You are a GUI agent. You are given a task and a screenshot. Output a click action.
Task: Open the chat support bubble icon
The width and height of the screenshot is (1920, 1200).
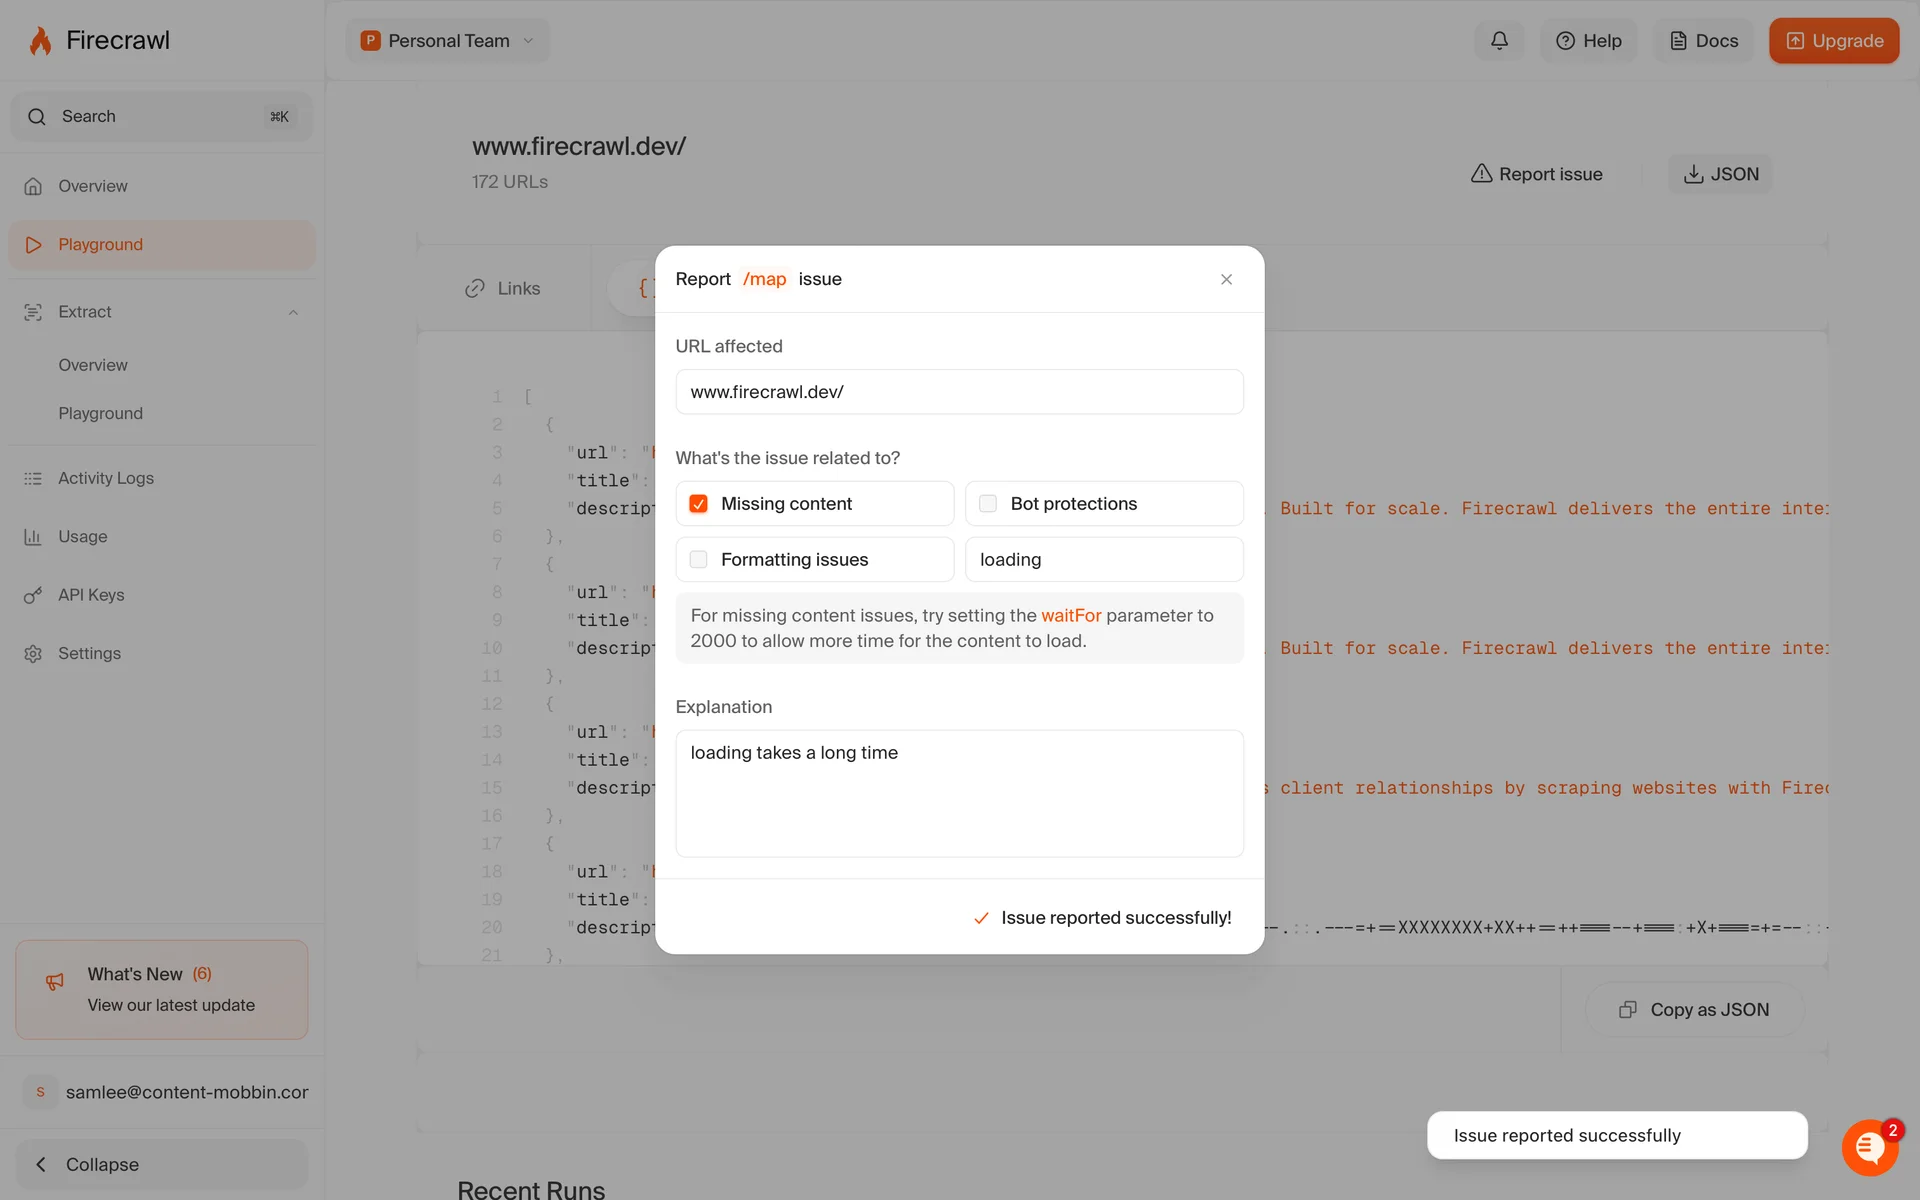(1869, 1147)
